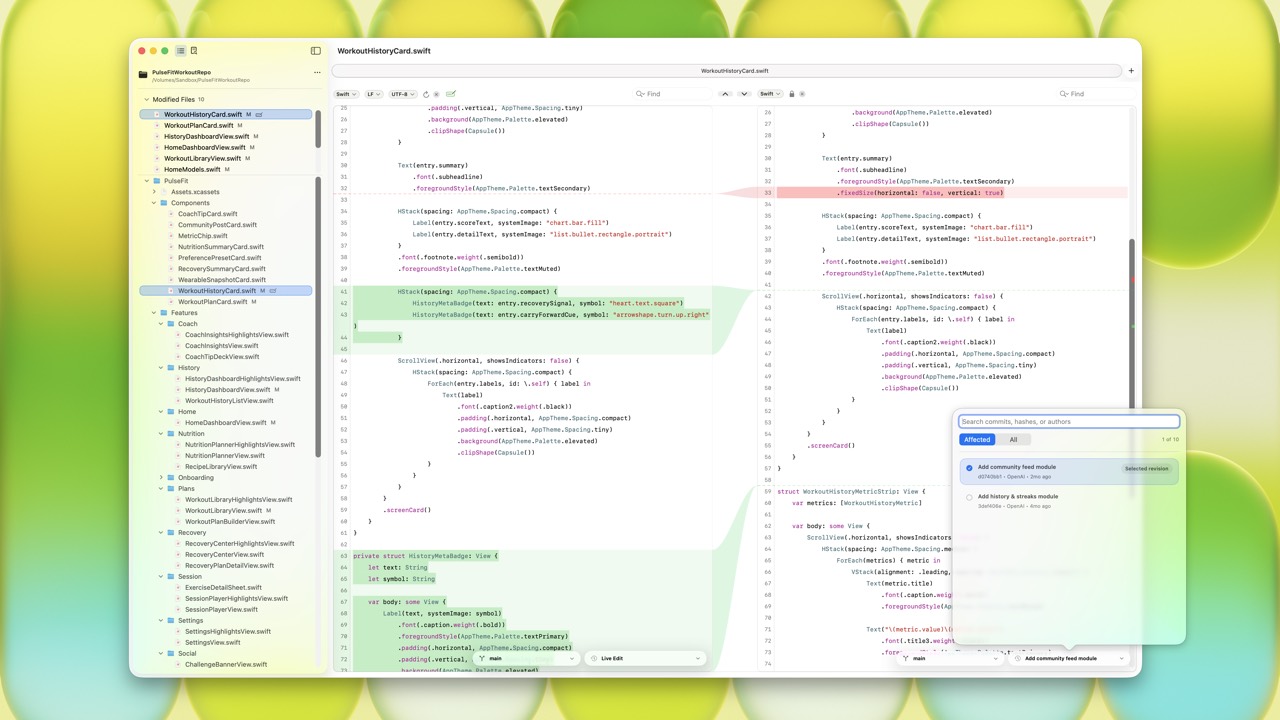This screenshot has width=1280, height=720.
Task: Toggle the sidebar panel icon
Action: pos(316,51)
